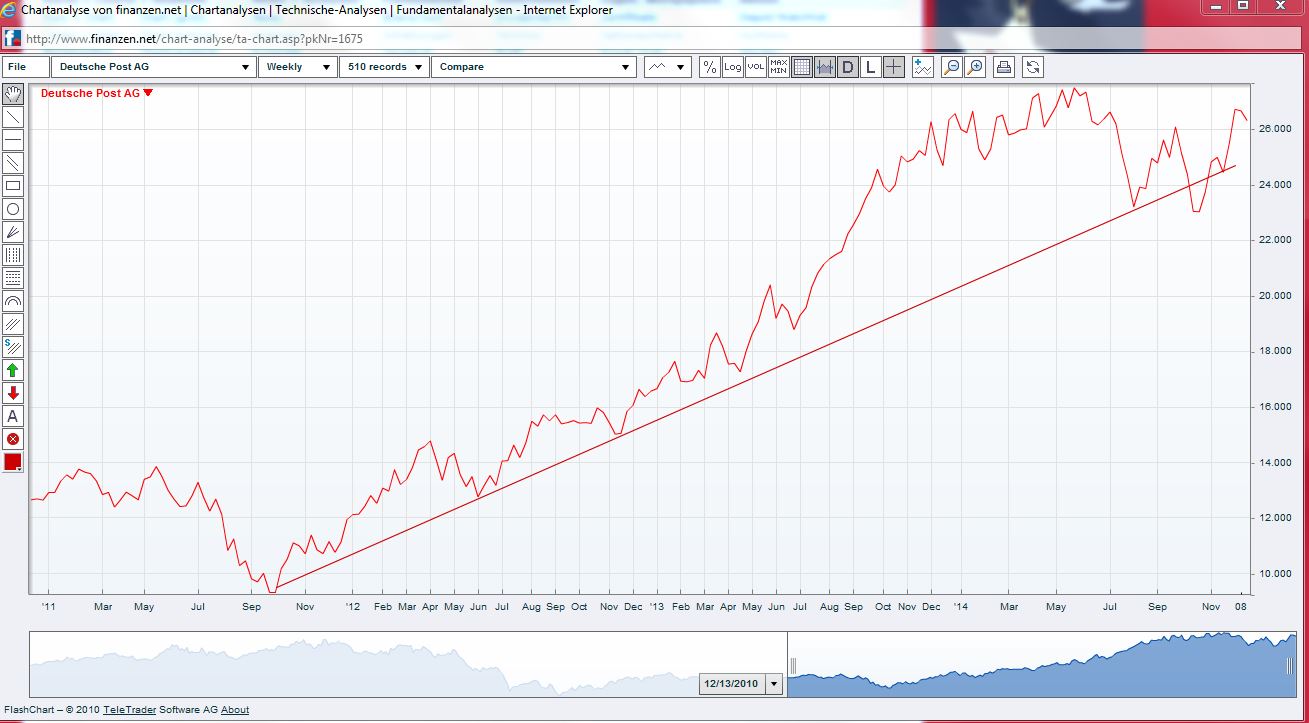Place a red down arrow marker
The width and height of the screenshot is (1309, 723).
coord(13,393)
